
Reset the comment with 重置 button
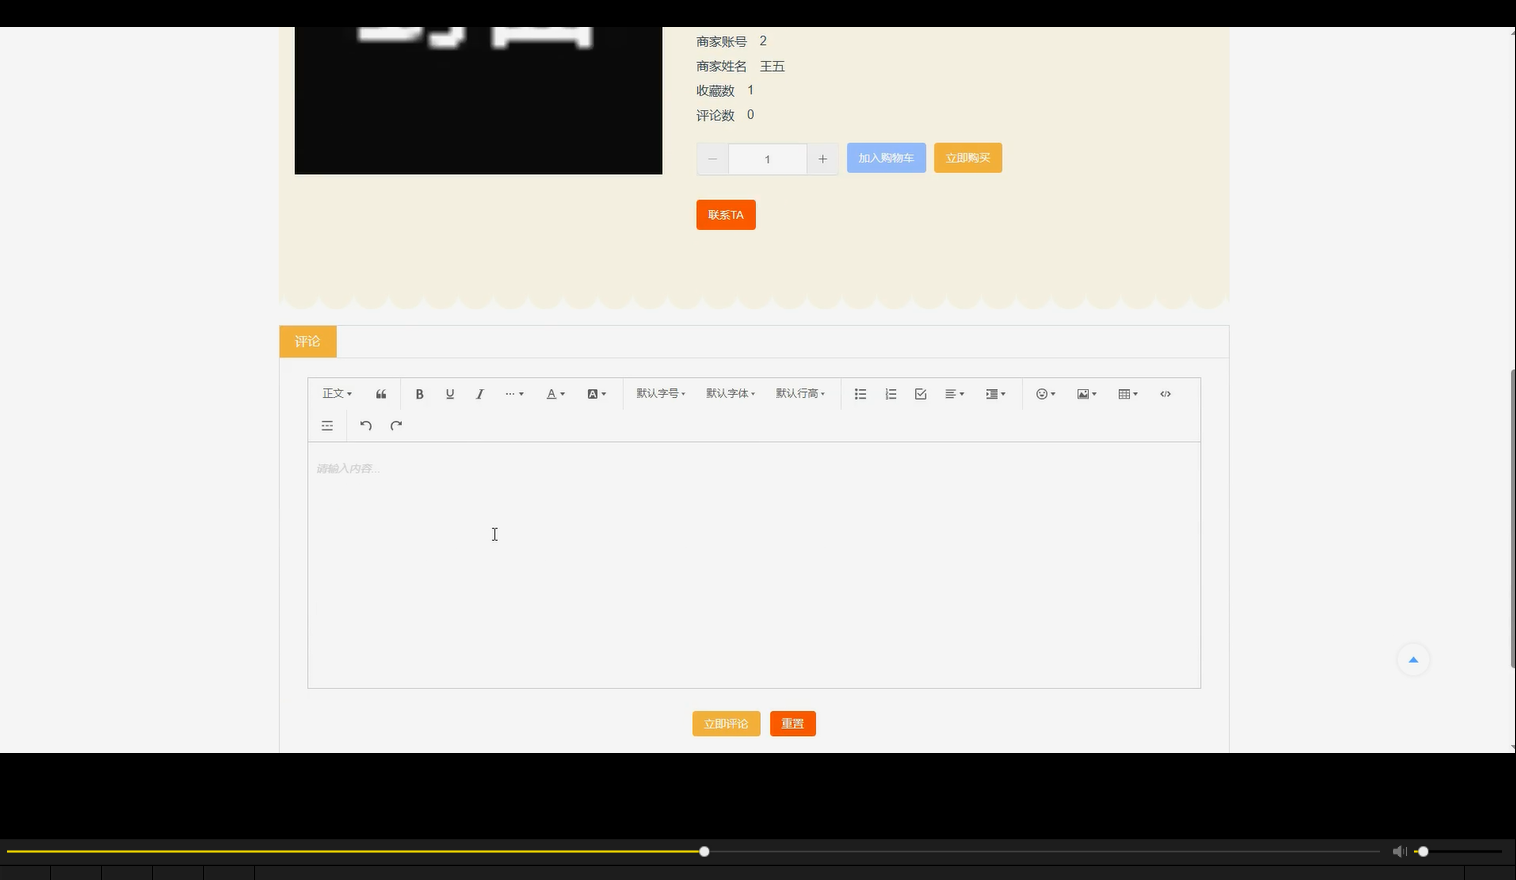pos(793,724)
